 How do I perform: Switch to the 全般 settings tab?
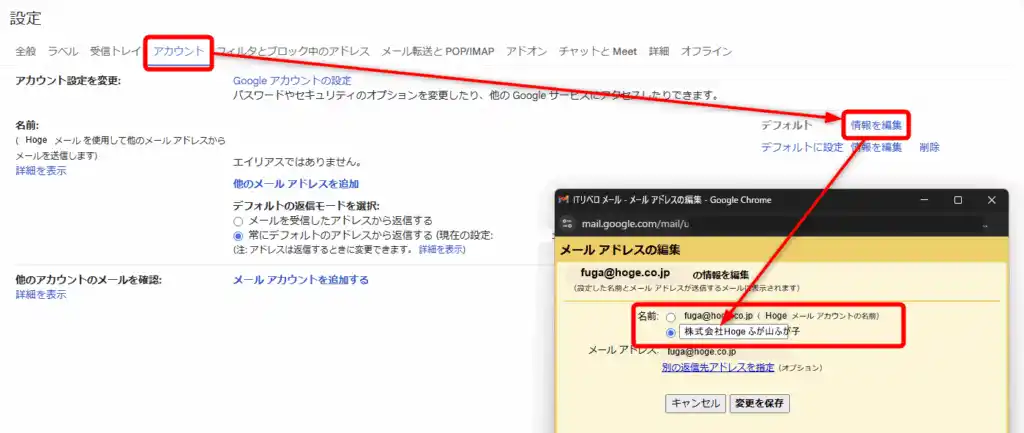click(x=26, y=51)
